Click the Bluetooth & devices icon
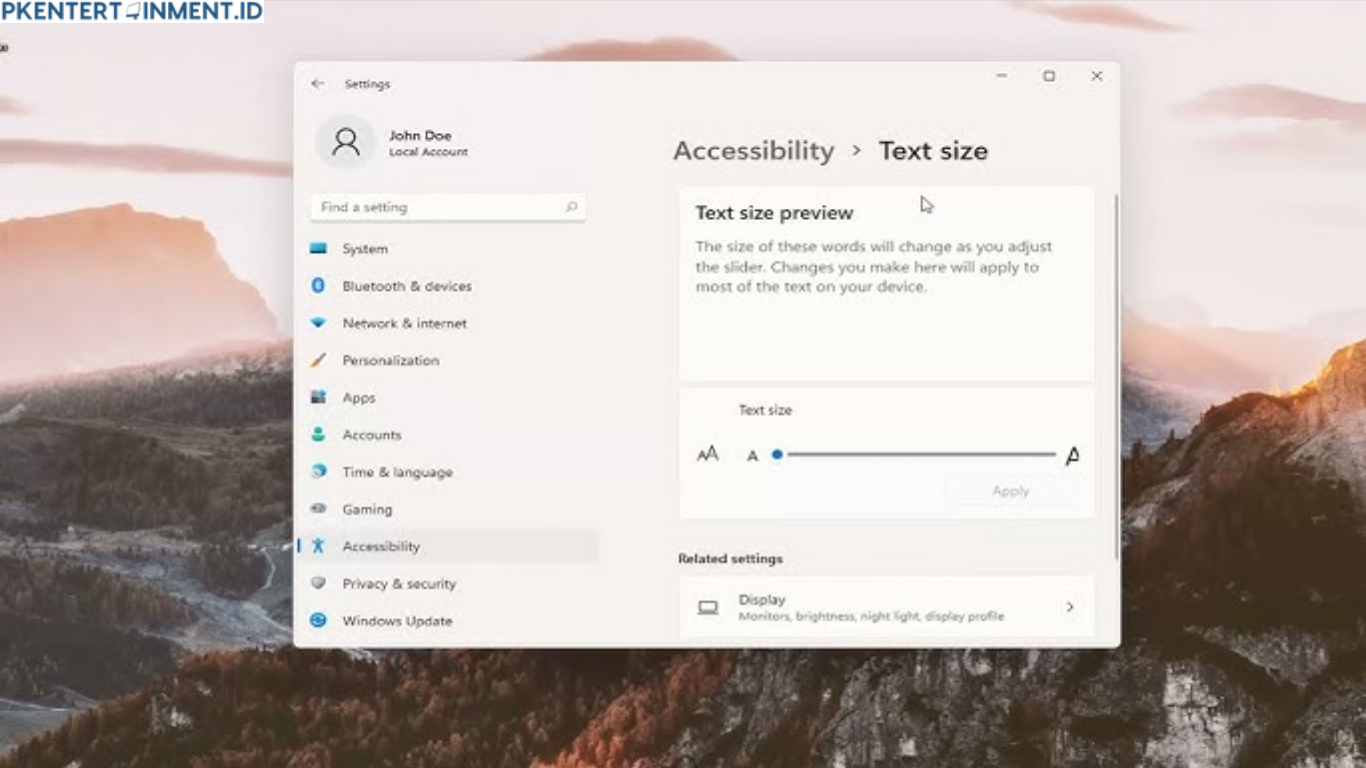This screenshot has width=1366, height=768. click(x=318, y=285)
